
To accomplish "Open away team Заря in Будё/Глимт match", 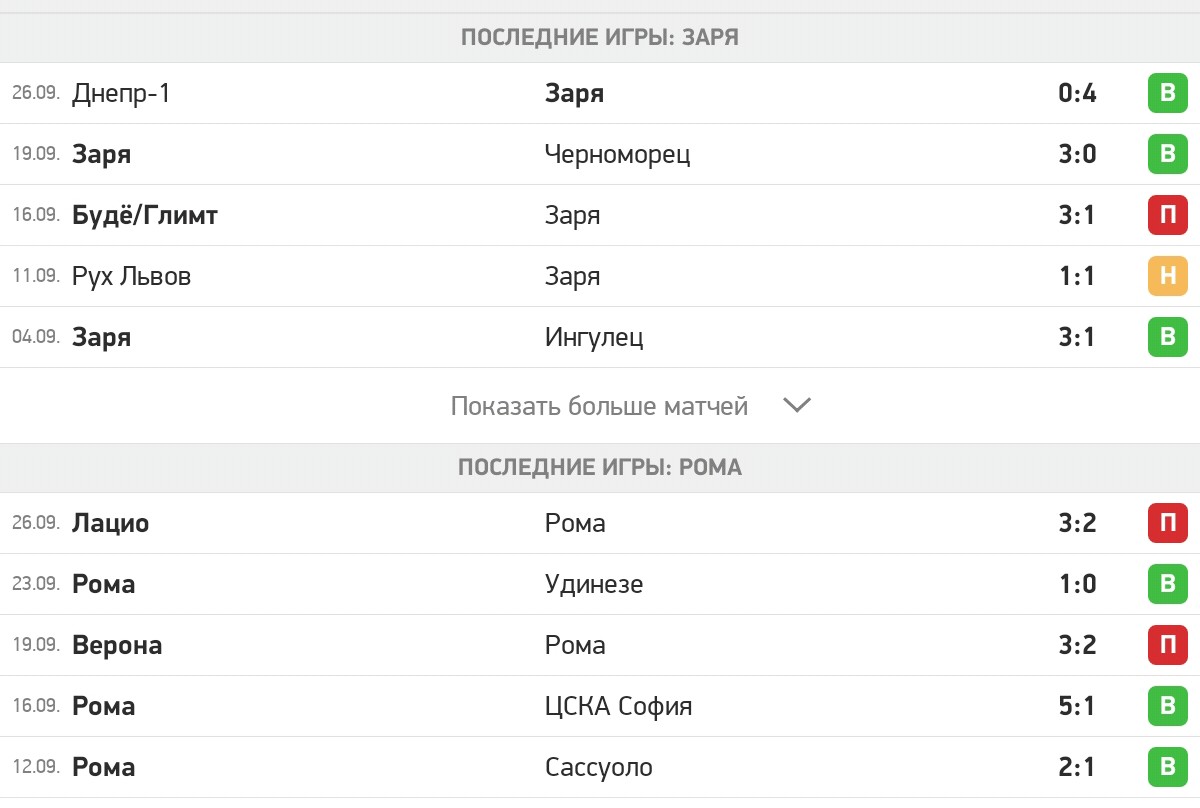I will click(x=573, y=216).
